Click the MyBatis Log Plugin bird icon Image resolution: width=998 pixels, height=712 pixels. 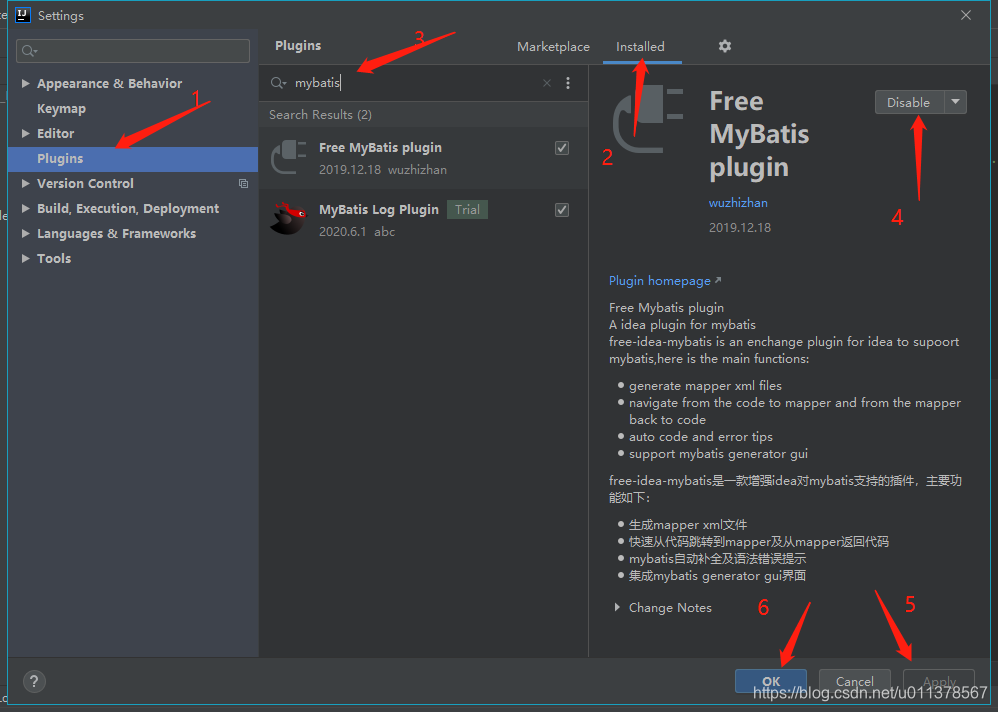[x=288, y=219]
